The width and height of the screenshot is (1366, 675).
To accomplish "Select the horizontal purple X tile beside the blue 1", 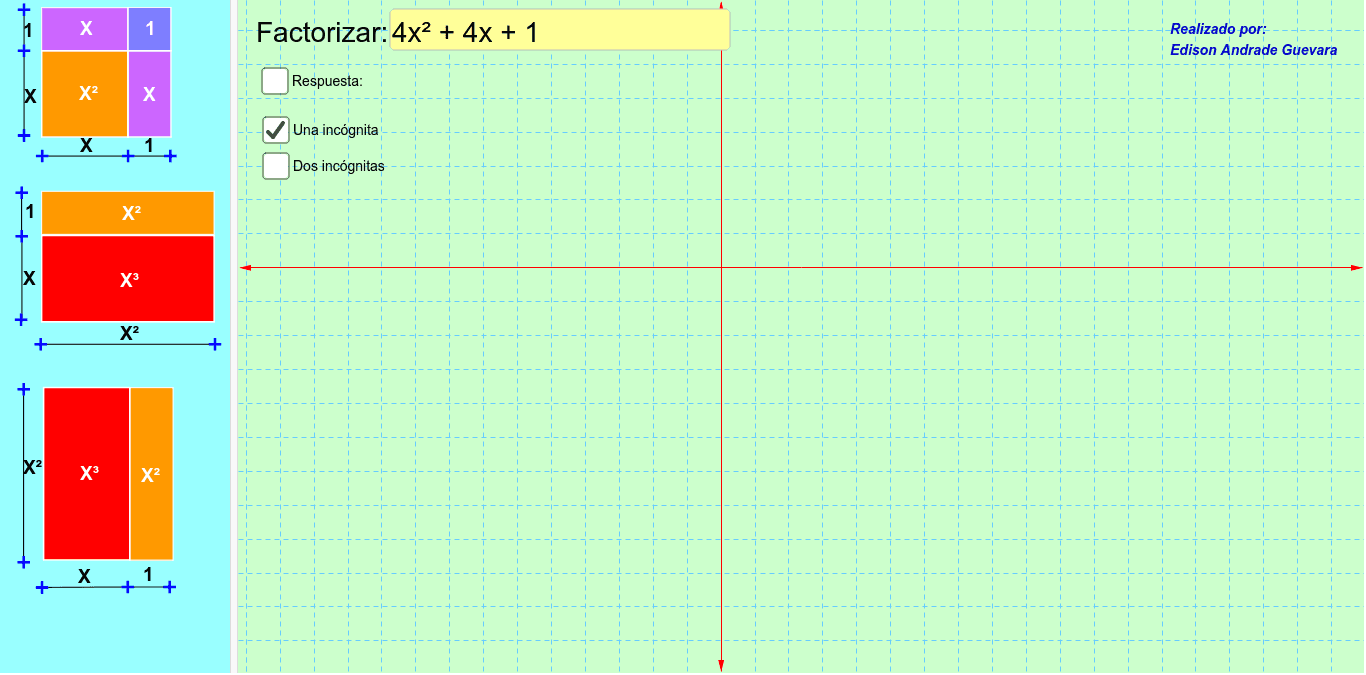I will coord(85,29).
